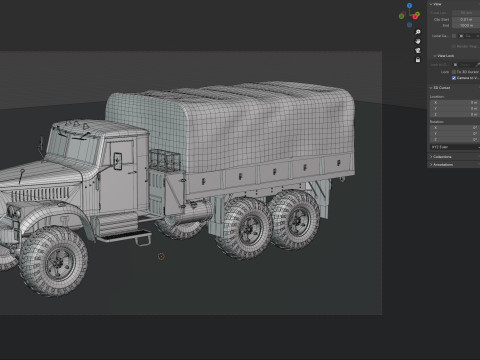
Task: Select the truck's front left wheel
Action: pyautogui.click(x=54, y=262)
